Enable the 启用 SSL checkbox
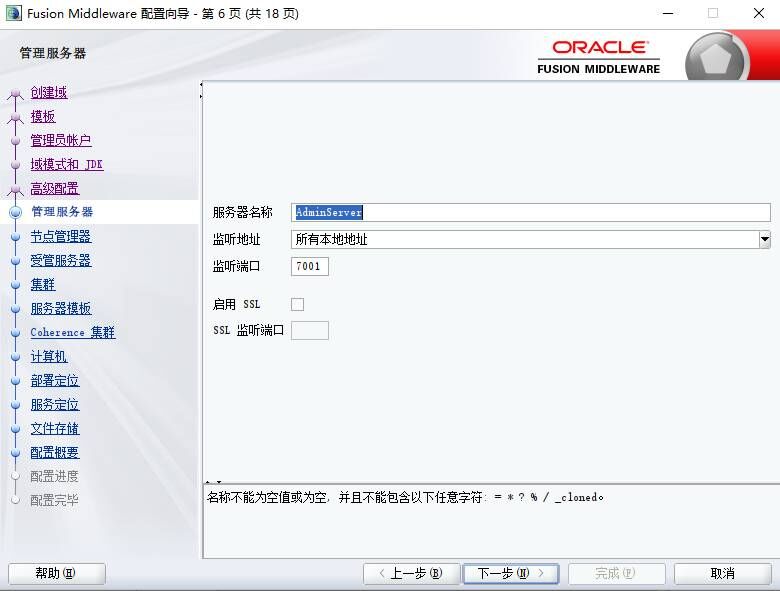This screenshot has width=780, height=591. (x=297, y=304)
